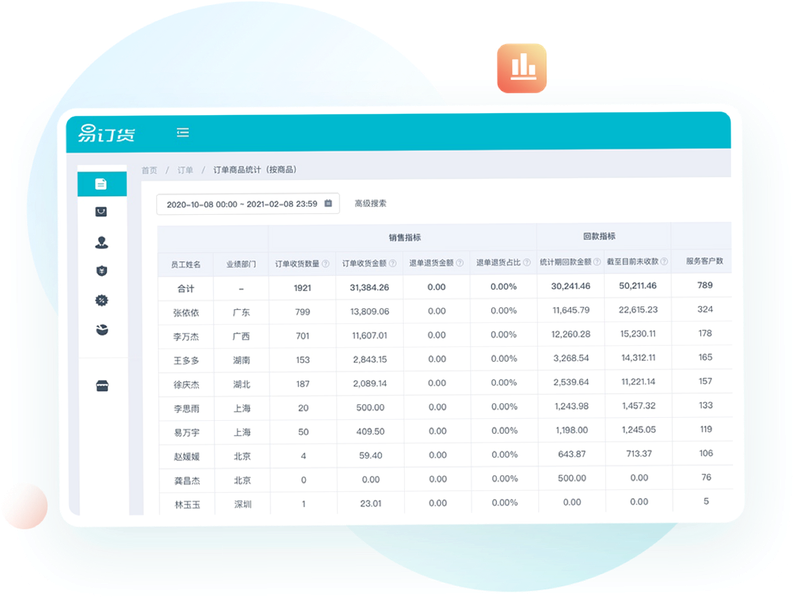Click the calendar icon in the date range field
This screenshot has width=800, height=604.
click(x=328, y=203)
